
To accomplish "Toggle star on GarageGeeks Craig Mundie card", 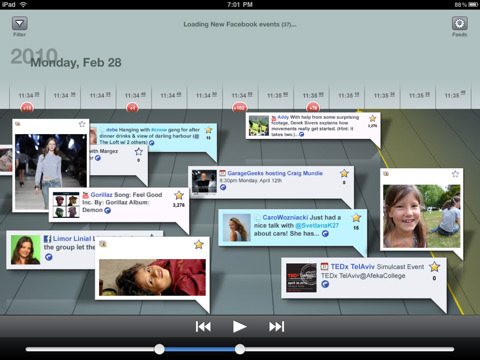I will pyautogui.click(x=344, y=173).
